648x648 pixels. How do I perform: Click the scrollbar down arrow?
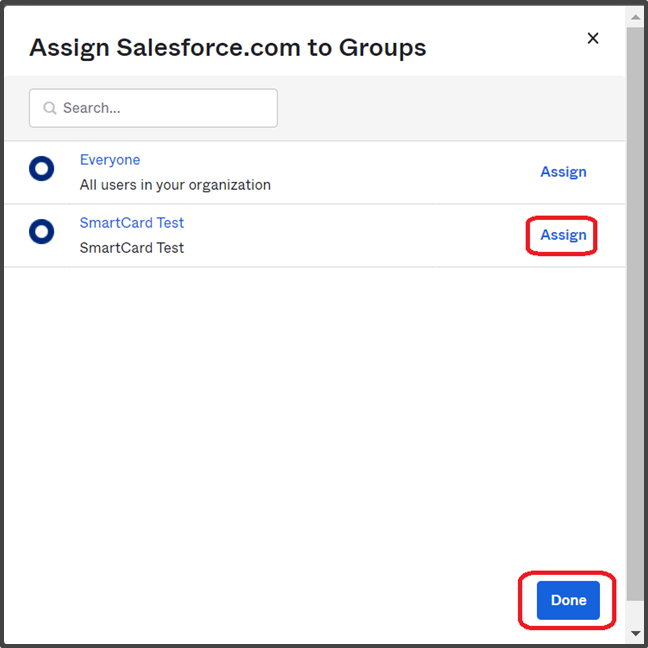(636, 633)
